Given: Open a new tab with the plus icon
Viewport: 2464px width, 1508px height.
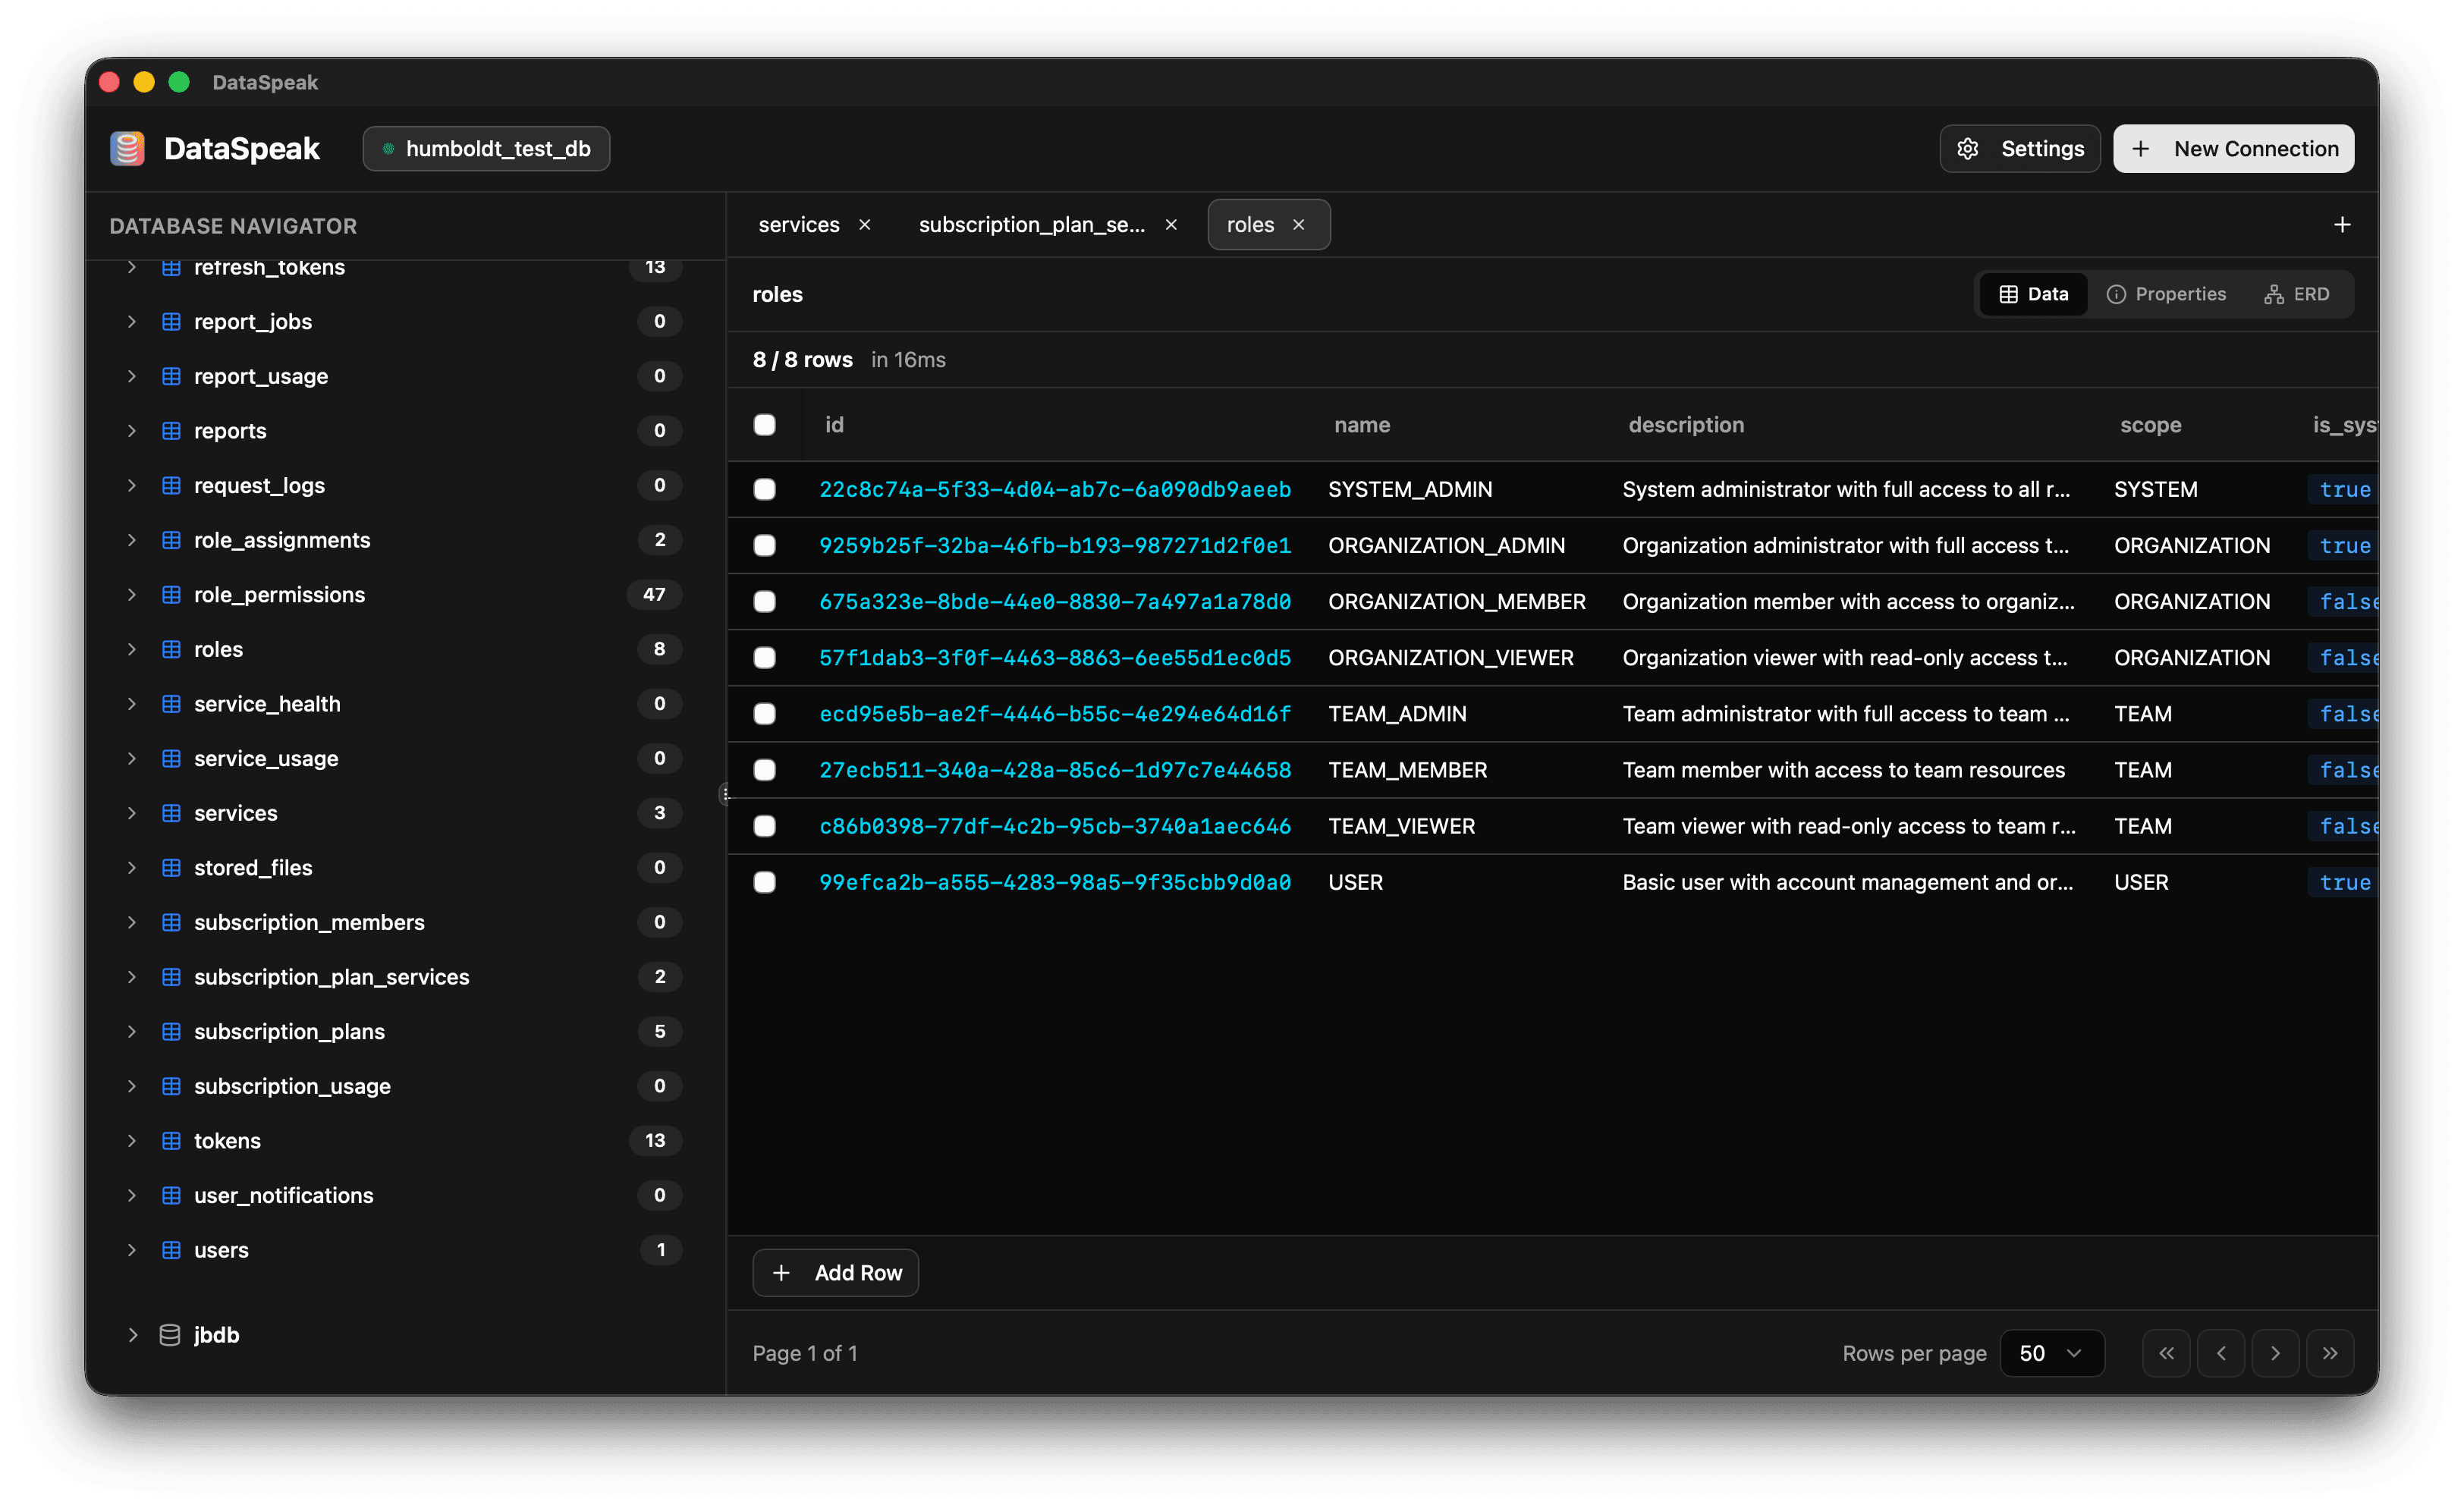Looking at the screenshot, I should (2341, 224).
